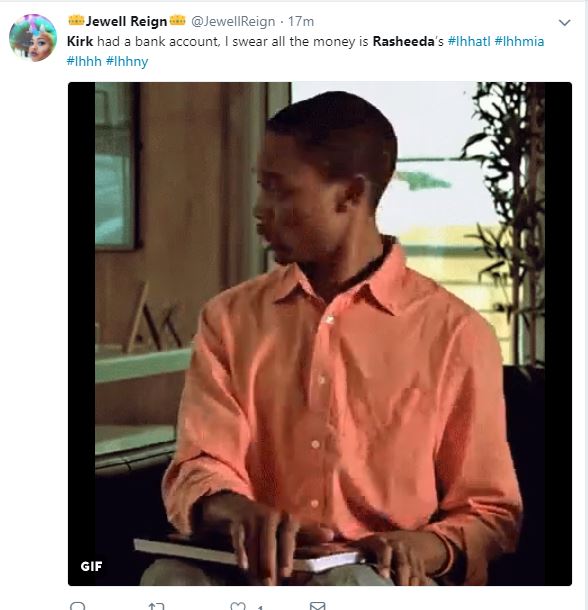The width and height of the screenshot is (588, 610).
Task: Open the #lhhmia hashtag
Action: (x=519, y=41)
